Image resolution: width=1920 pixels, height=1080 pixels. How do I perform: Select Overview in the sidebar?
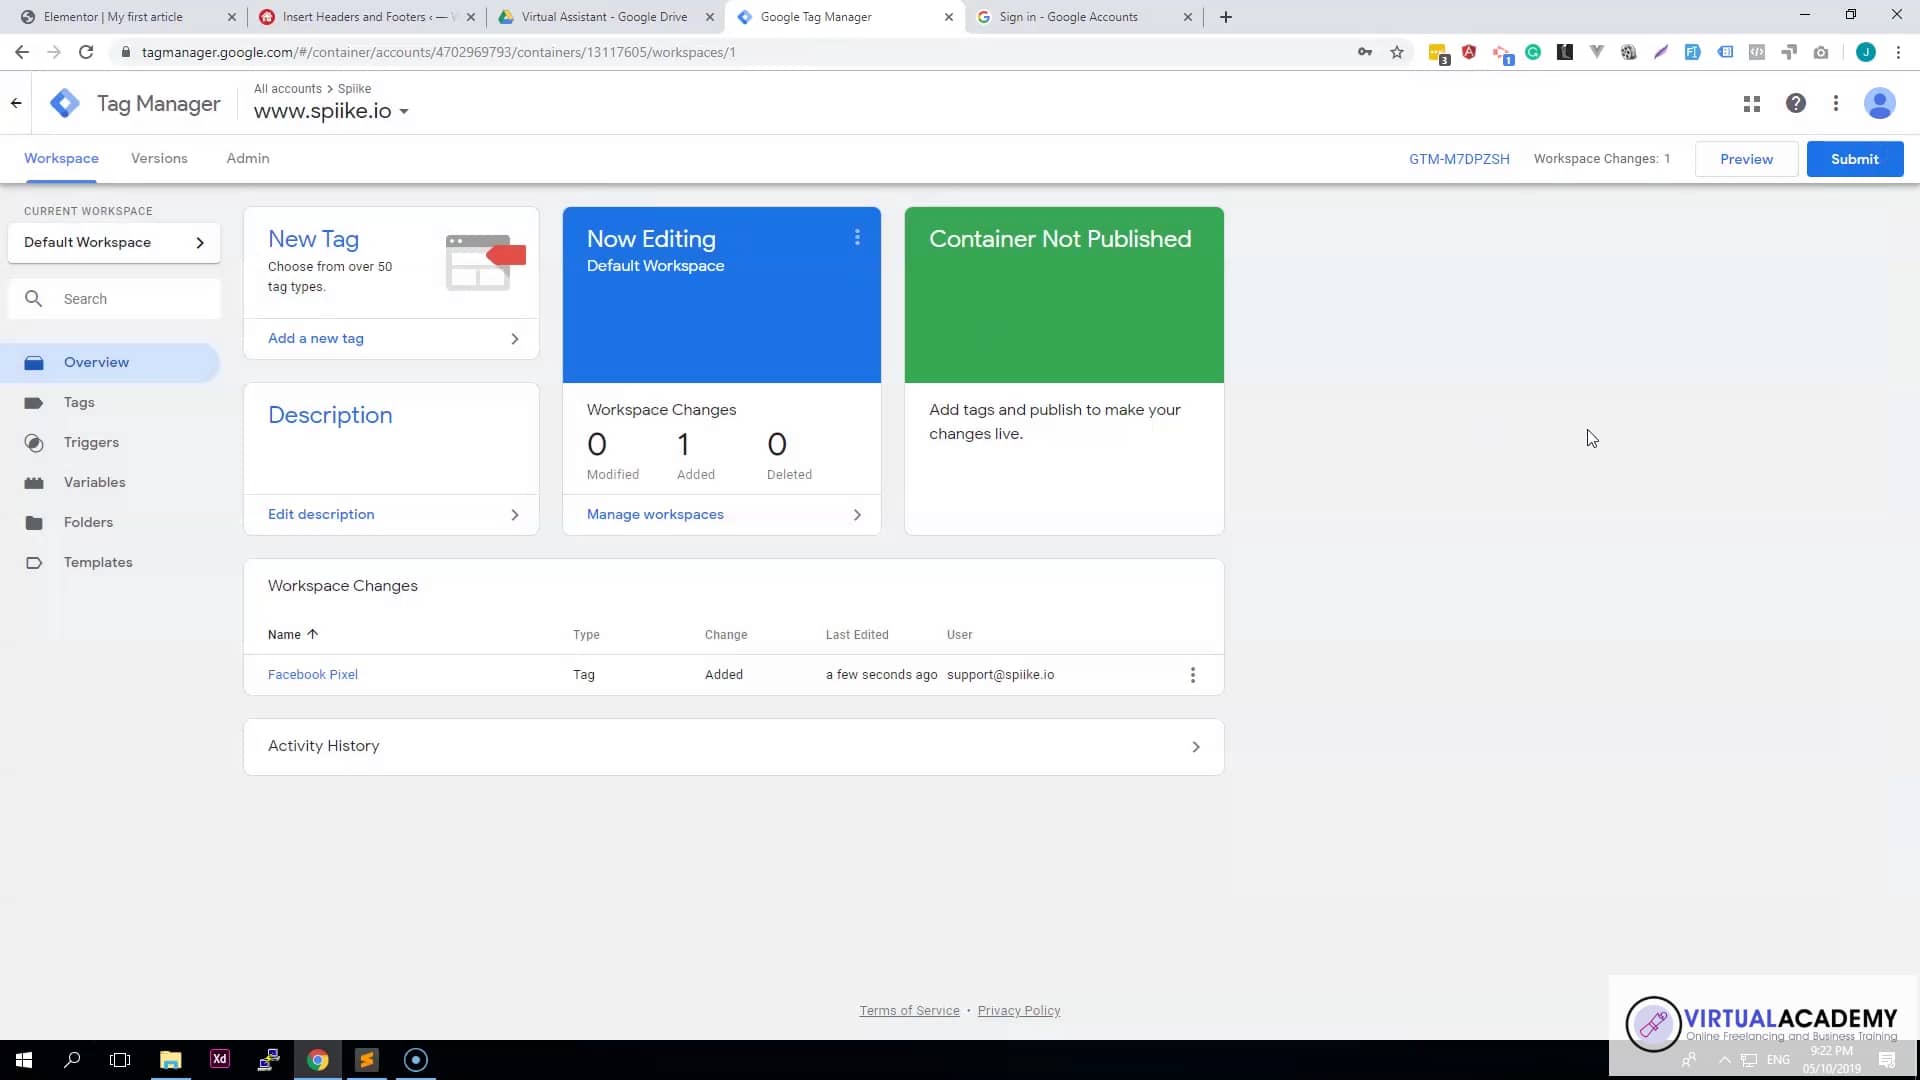pyautogui.click(x=110, y=363)
